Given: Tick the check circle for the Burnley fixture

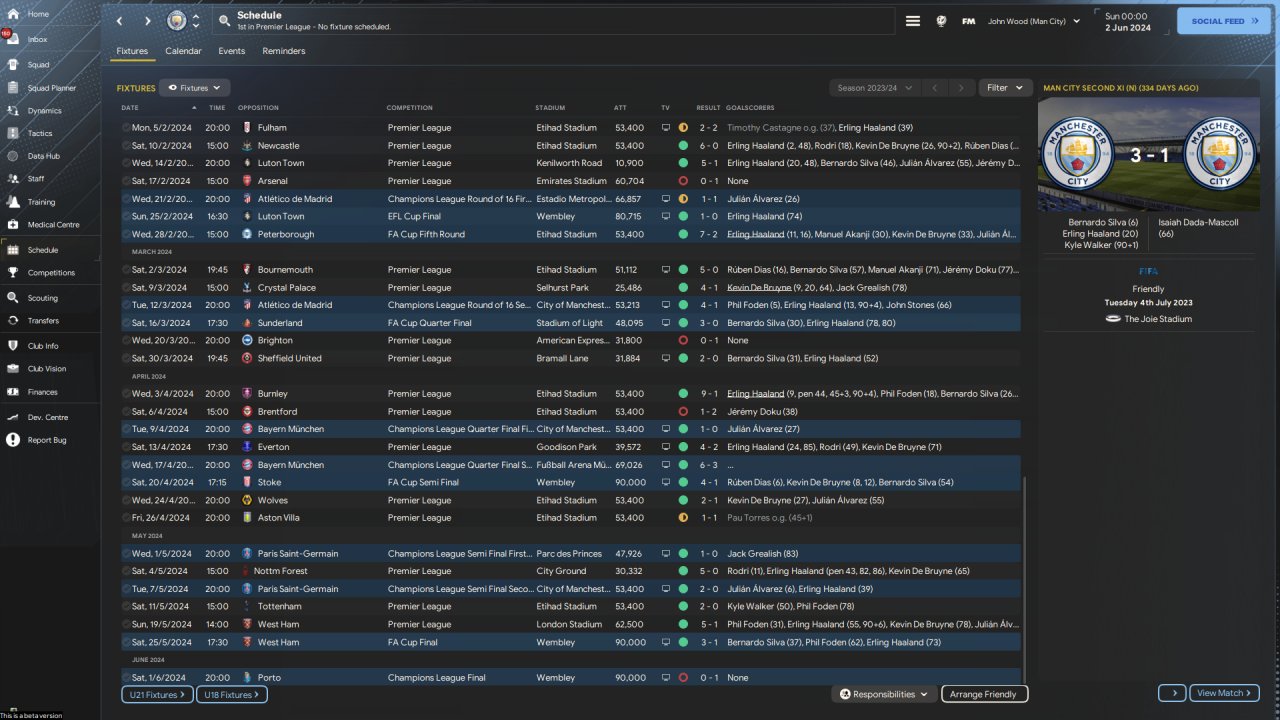Looking at the screenshot, I should click(x=126, y=394).
